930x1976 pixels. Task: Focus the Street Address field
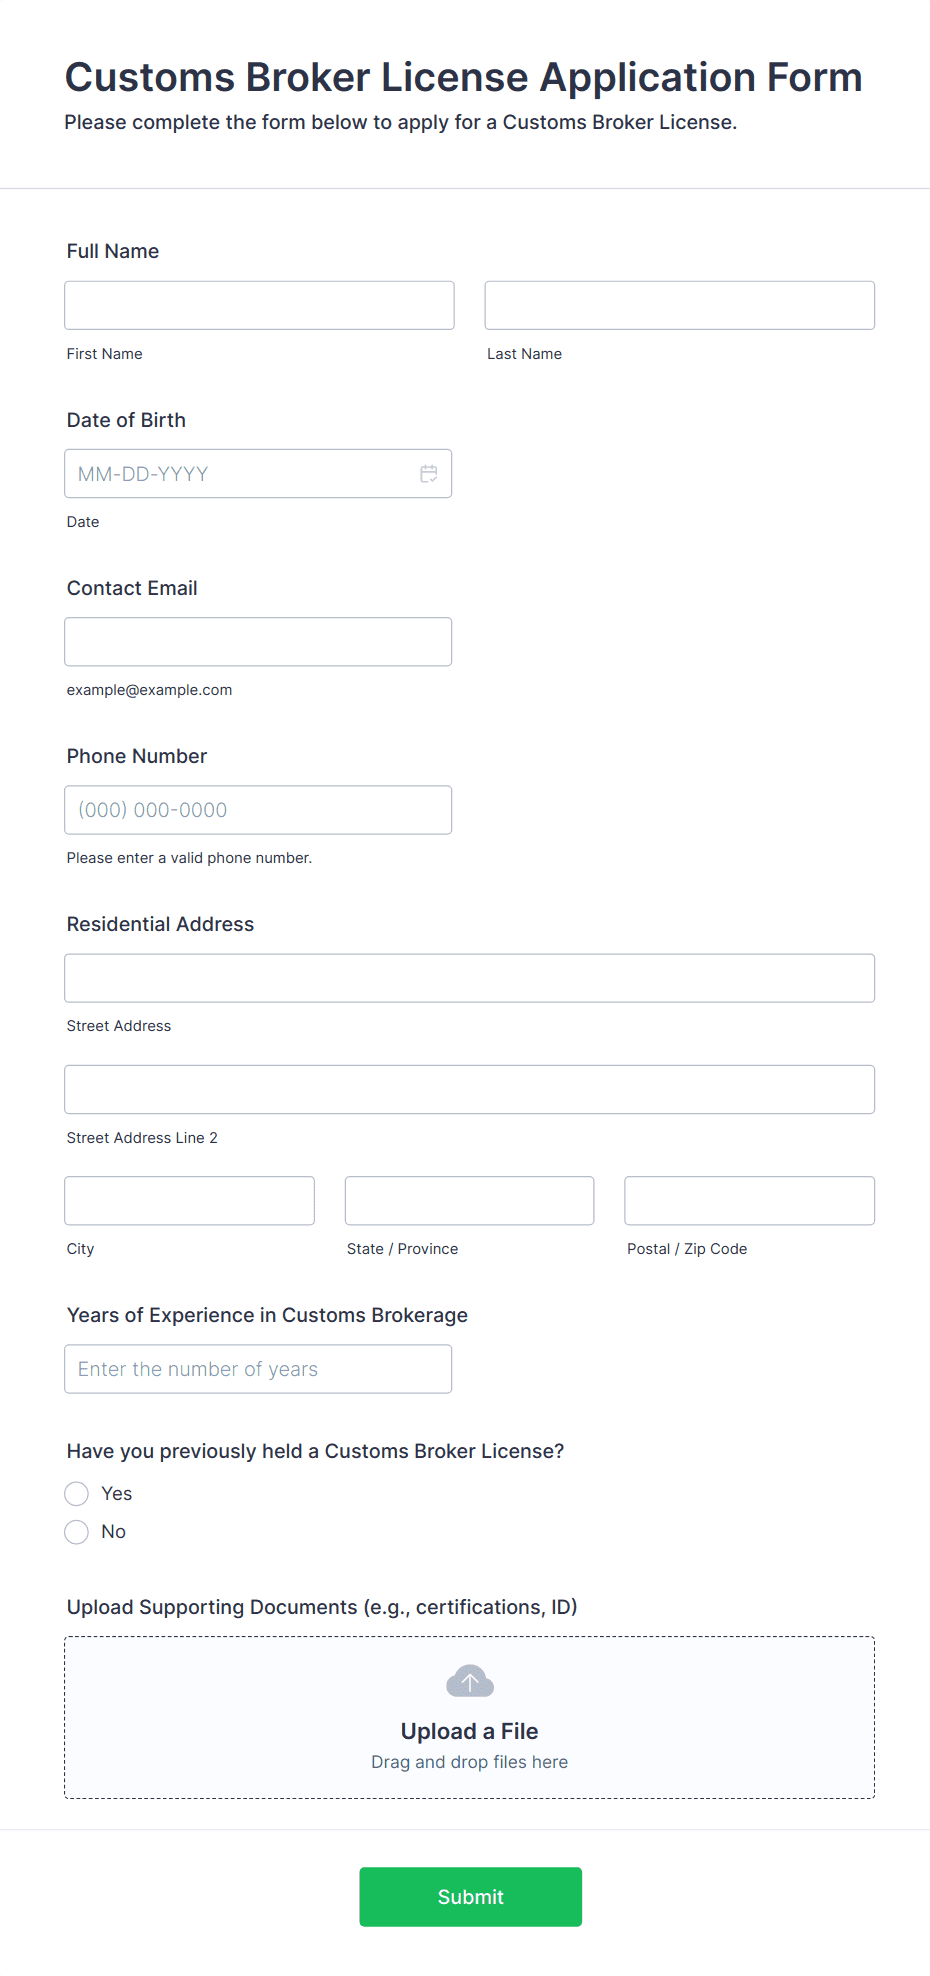469,978
